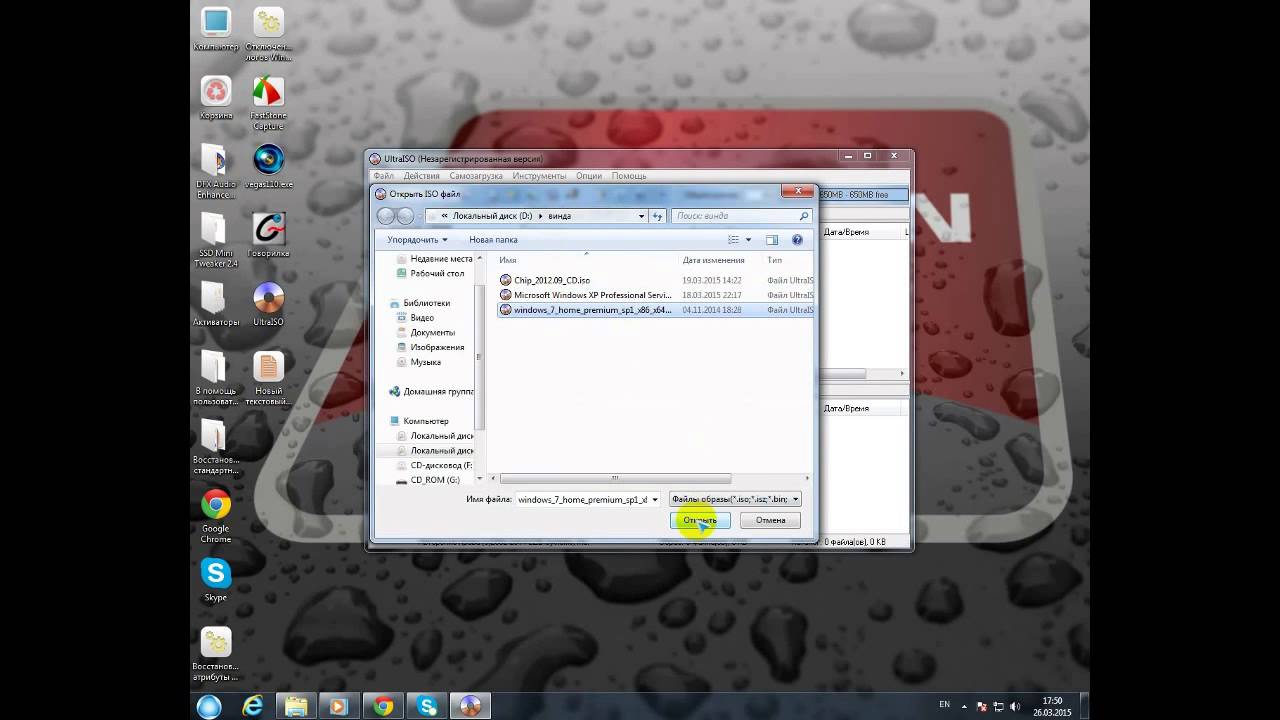This screenshot has width=1280, height=720.
Task: Click Отмена button
Action: [x=770, y=520]
